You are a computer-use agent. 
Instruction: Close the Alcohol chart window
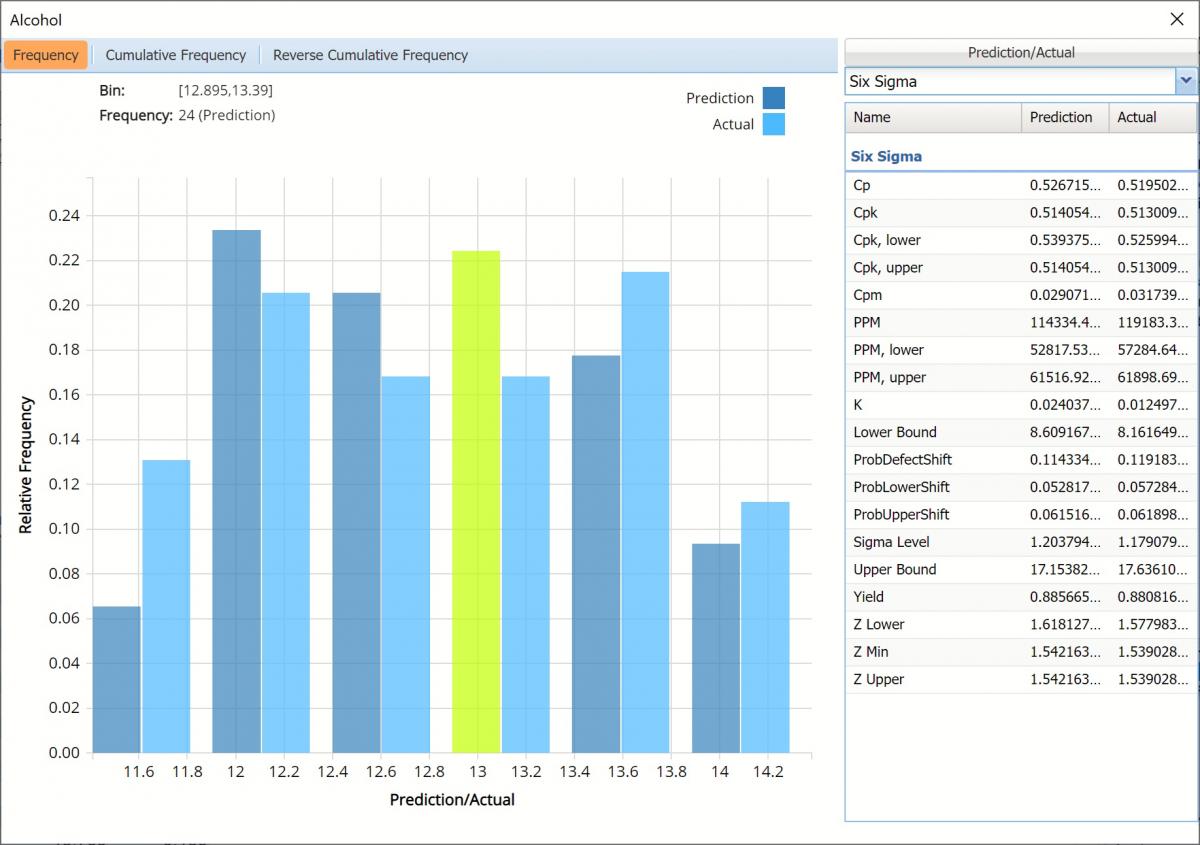(x=1177, y=19)
